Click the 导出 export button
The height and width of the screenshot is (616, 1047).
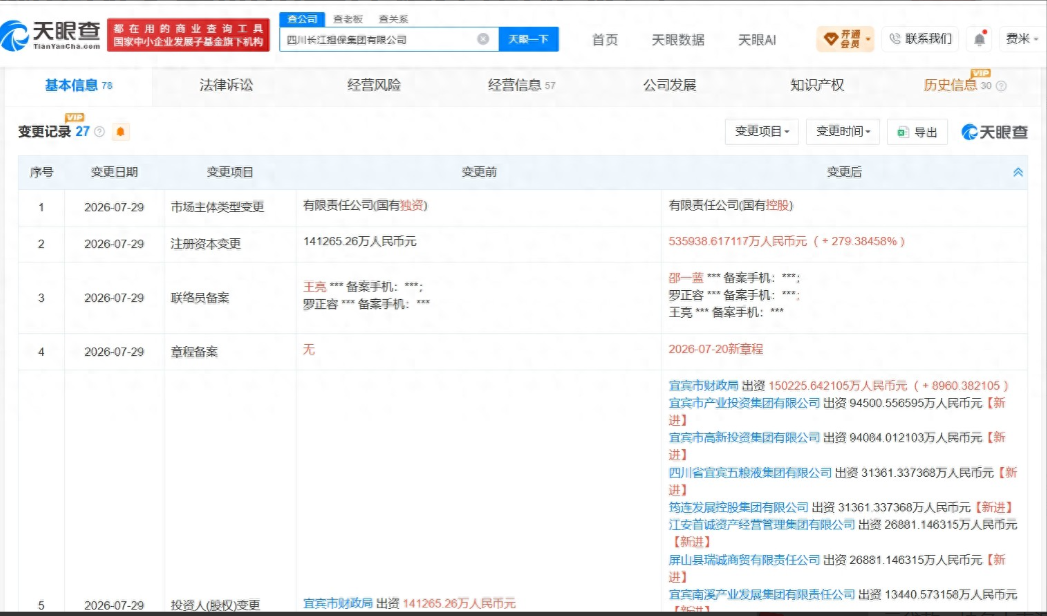(x=917, y=132)
